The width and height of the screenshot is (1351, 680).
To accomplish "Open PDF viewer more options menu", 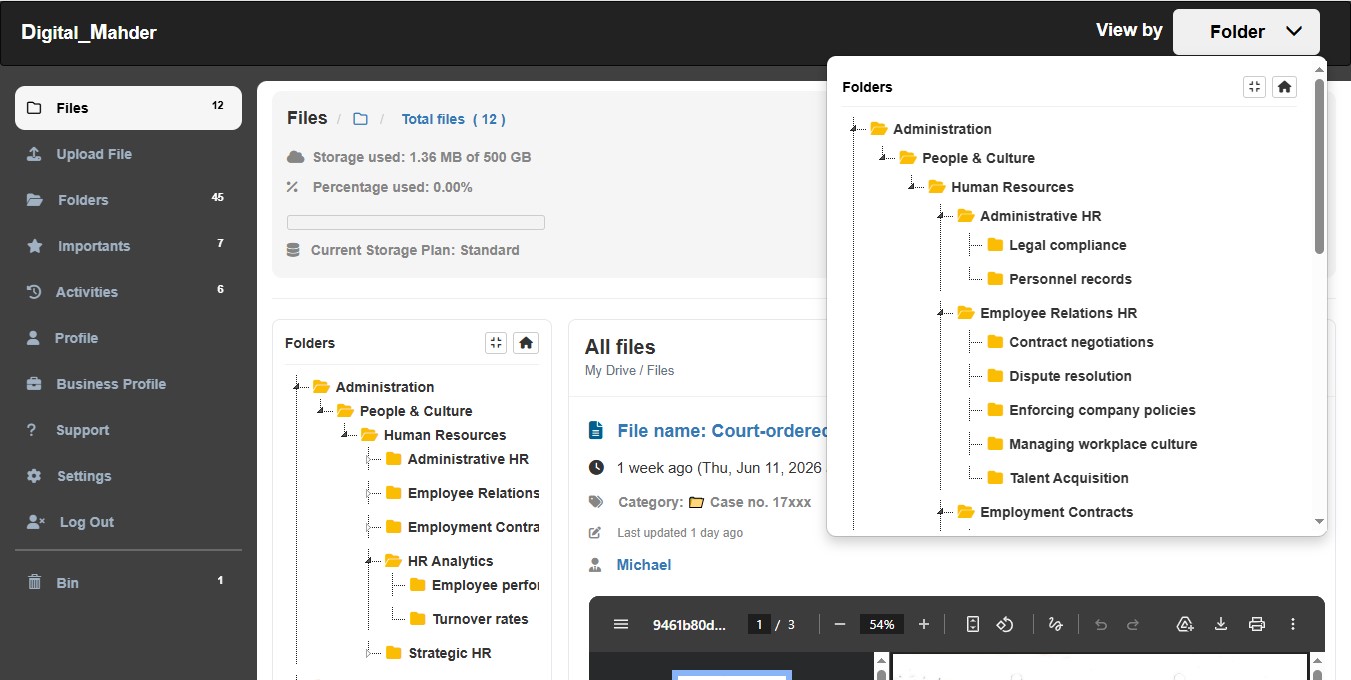I will [x=1293, y=624].
